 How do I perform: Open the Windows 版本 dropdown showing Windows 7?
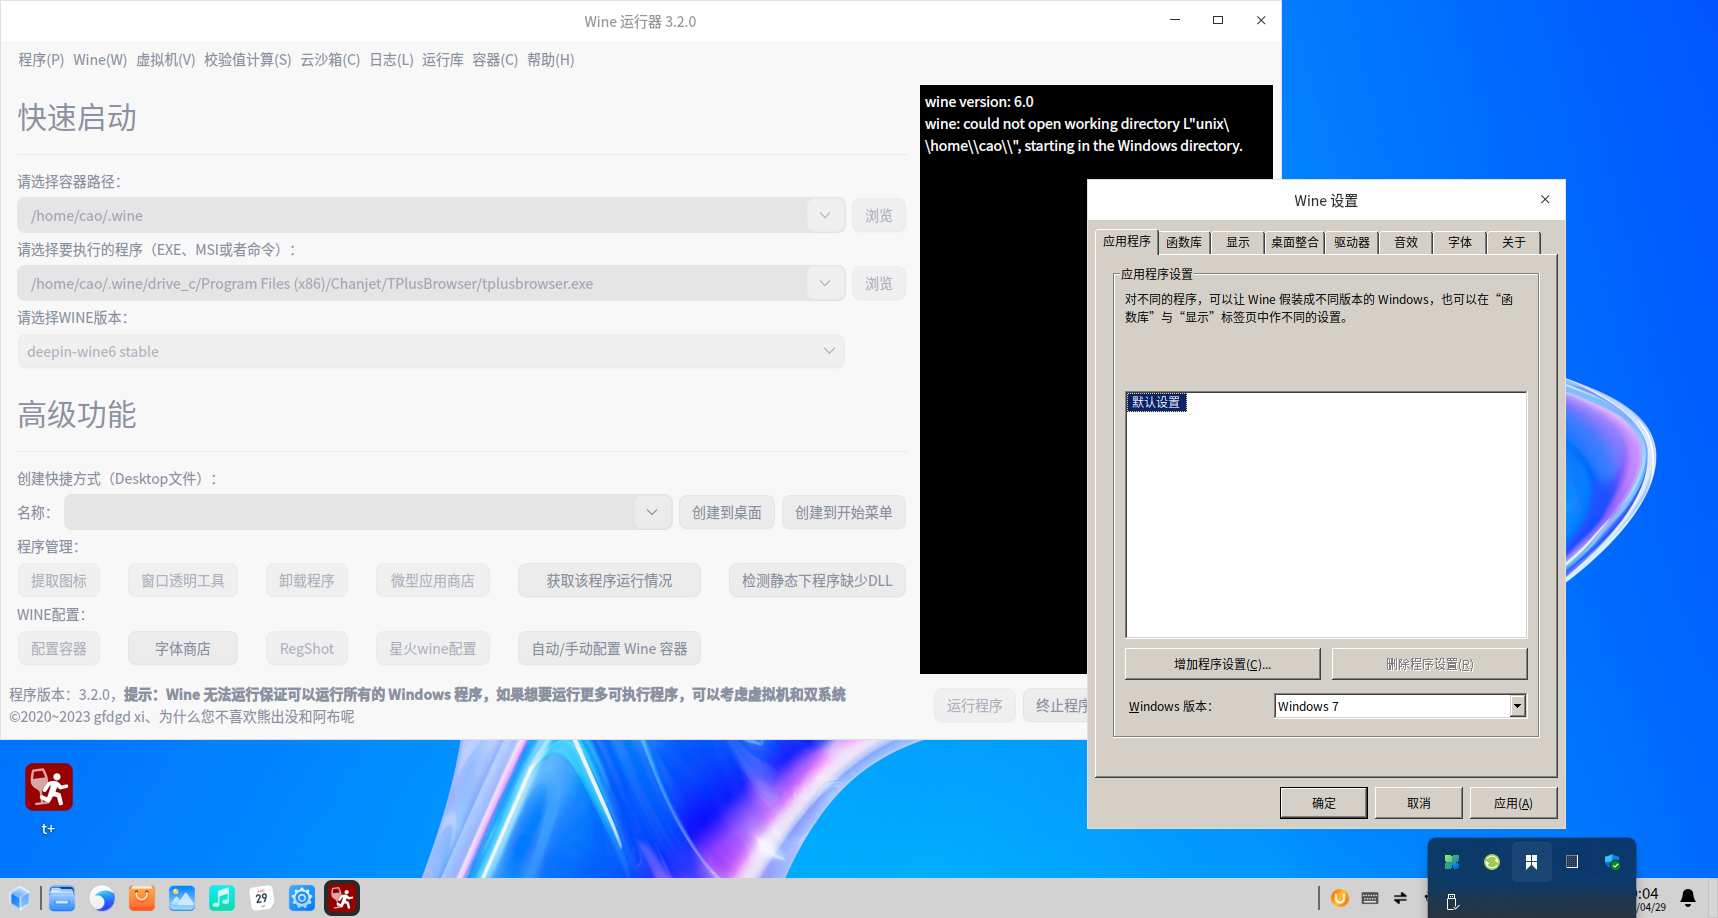(1517, 706)
